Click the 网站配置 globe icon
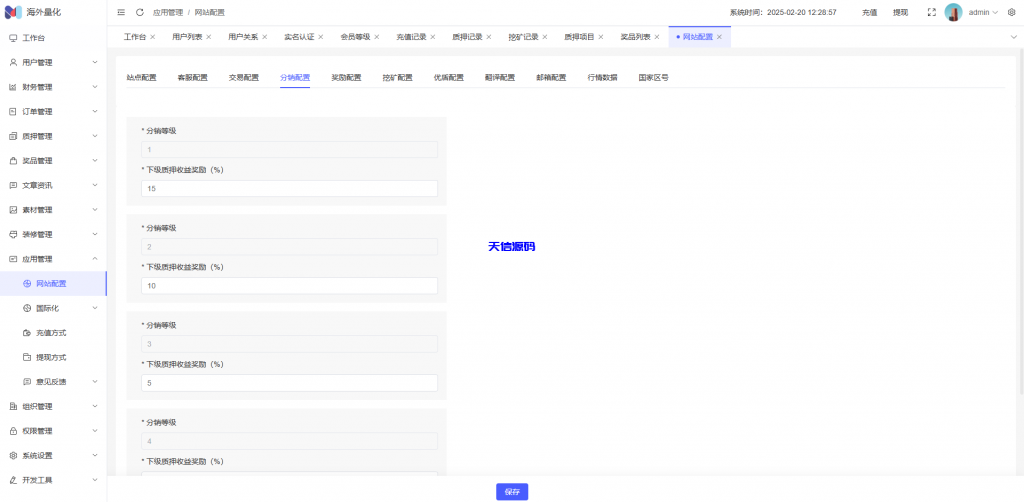Viewport: 1024px width, 502px height. [27, 284]
